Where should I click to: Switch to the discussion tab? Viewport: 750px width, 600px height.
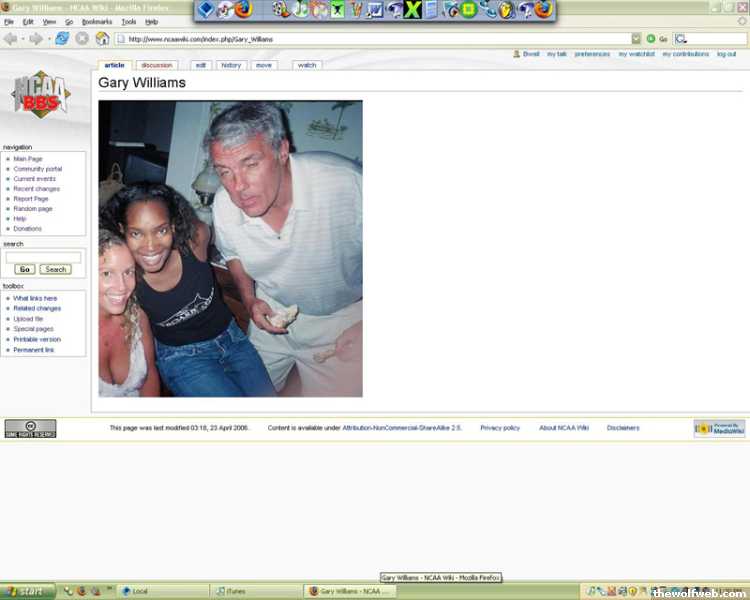click(x=156, y=65)
